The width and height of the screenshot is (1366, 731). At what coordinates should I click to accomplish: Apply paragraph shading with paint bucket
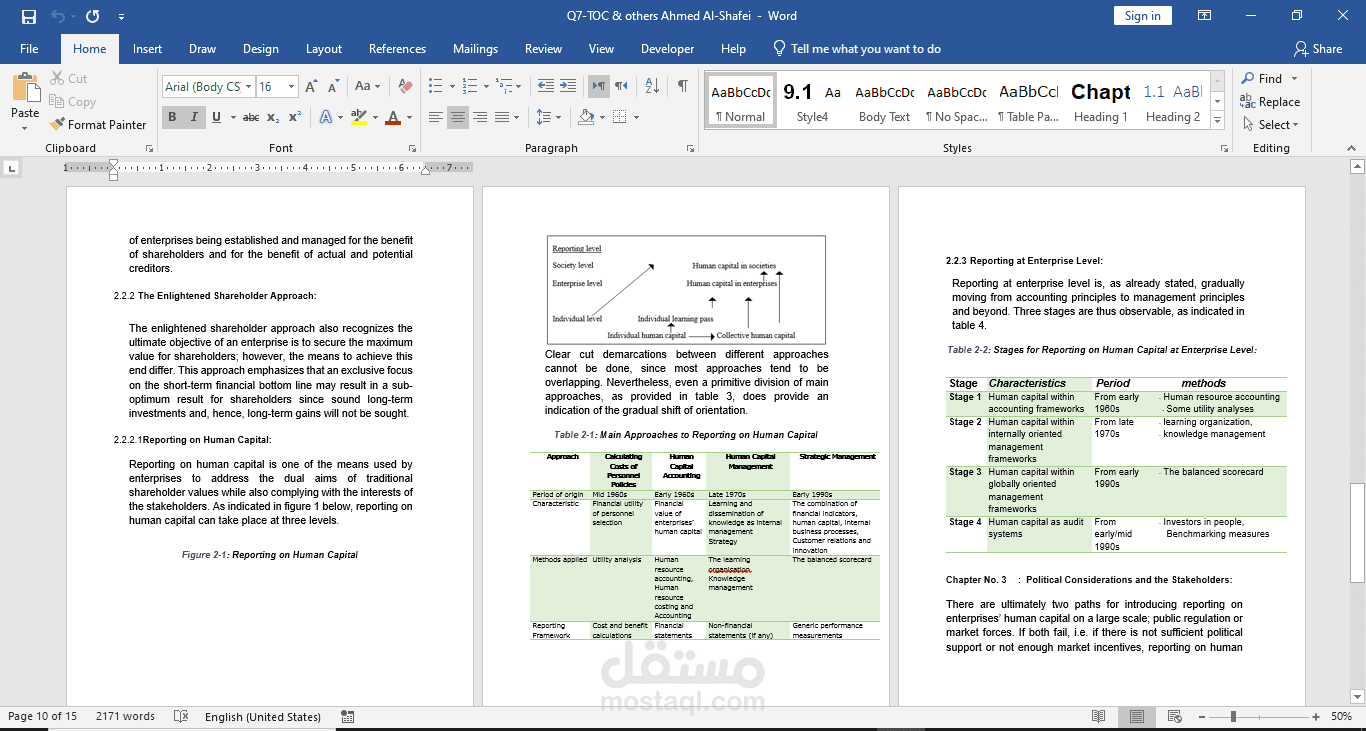586,117
